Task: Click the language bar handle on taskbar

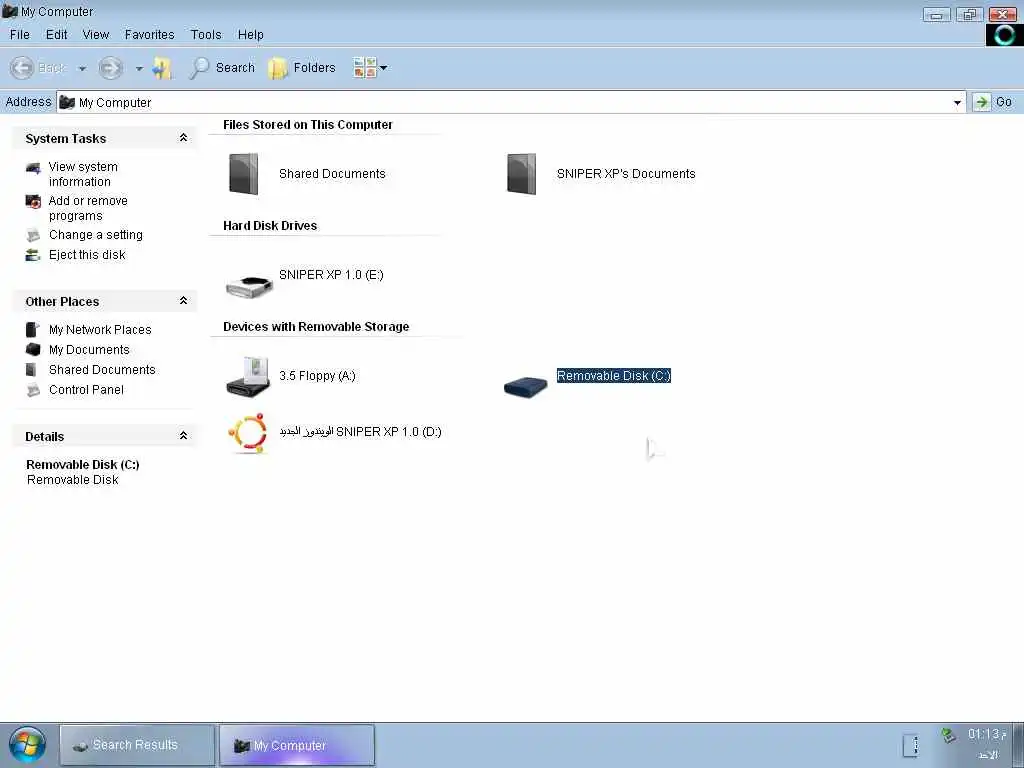Action: click(x=910, y=745)
